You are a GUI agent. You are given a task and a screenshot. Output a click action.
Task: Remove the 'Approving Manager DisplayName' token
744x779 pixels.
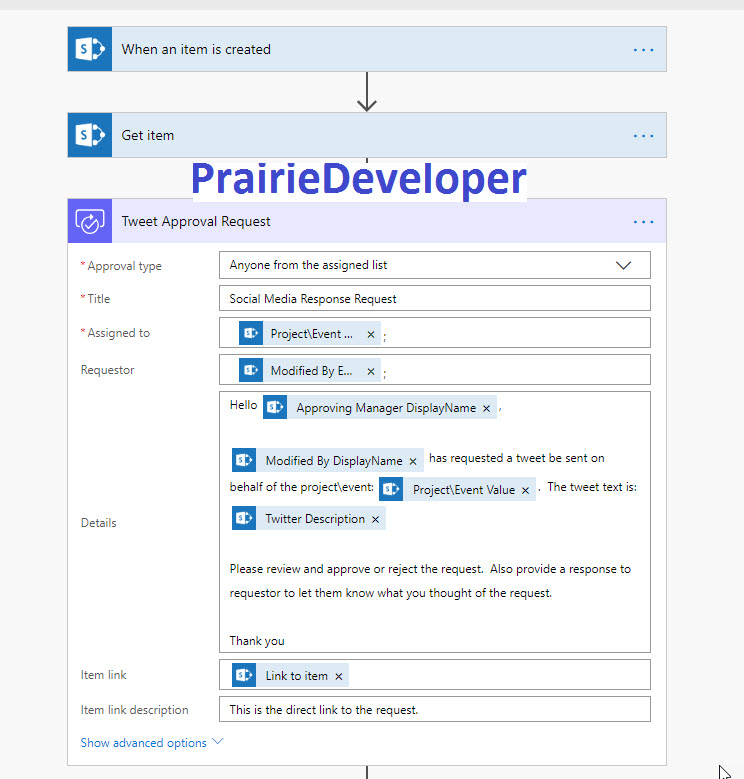[486, 408]
